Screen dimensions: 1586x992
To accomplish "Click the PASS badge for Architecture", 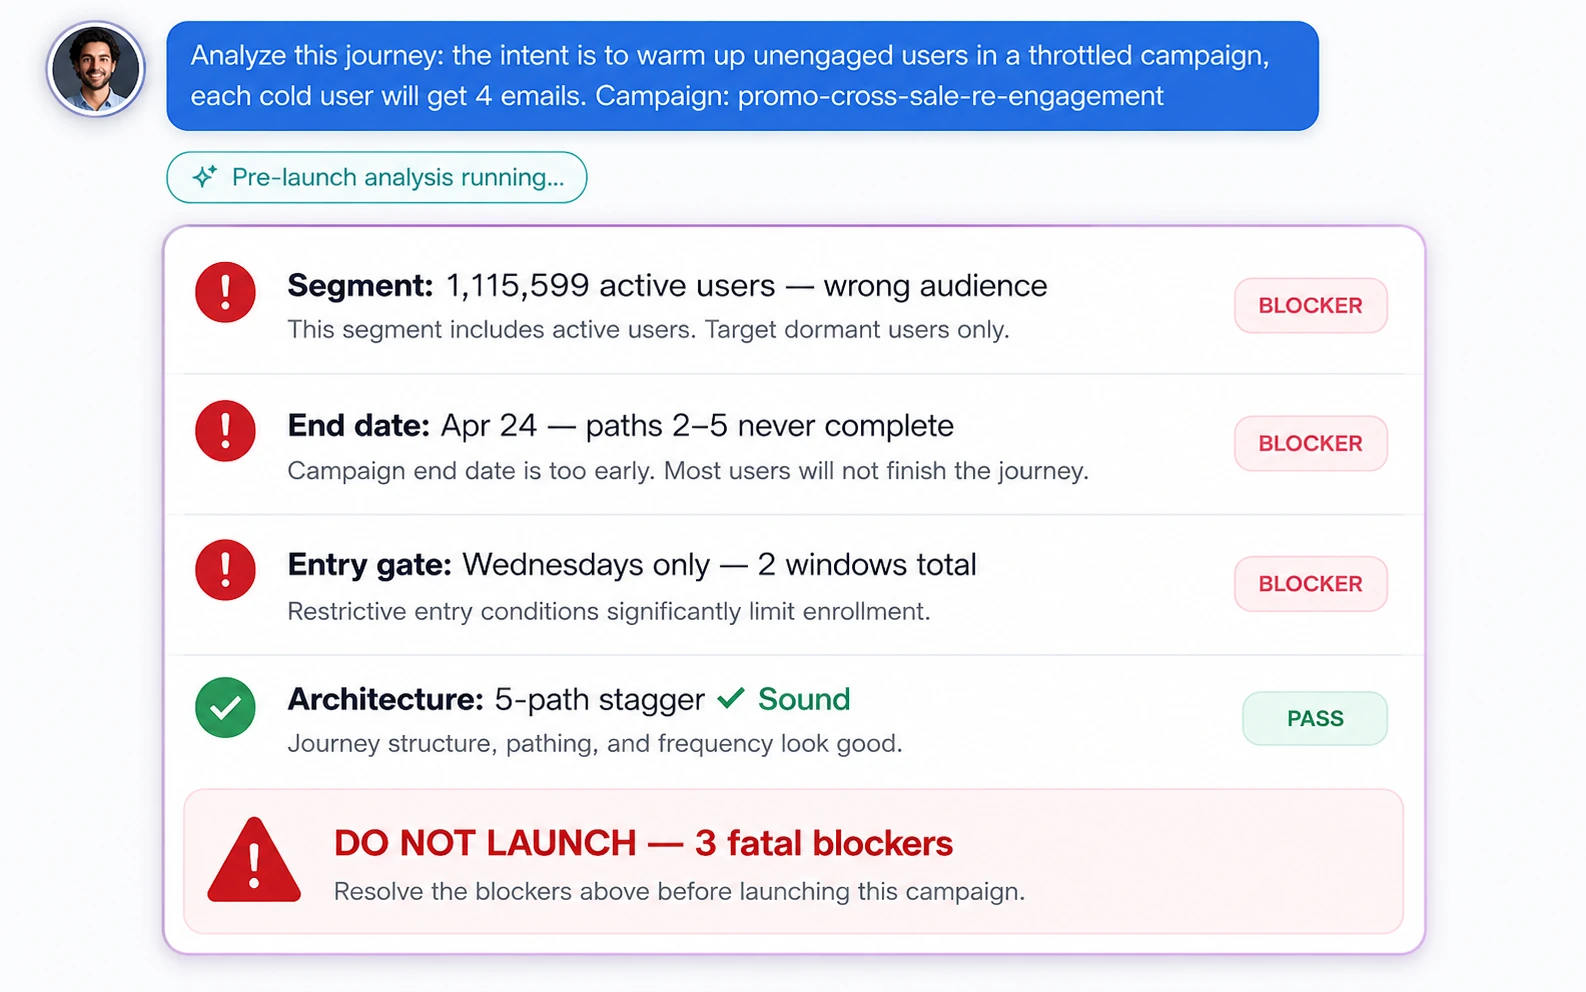I will (x=1315, y=718).
